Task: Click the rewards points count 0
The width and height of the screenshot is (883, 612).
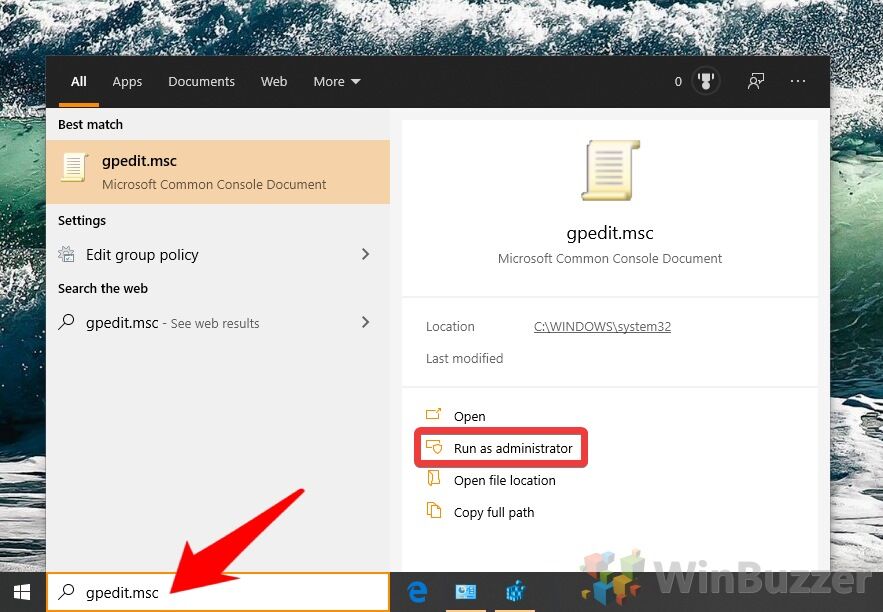Action: pyautogui.click(x=678, y=82)
